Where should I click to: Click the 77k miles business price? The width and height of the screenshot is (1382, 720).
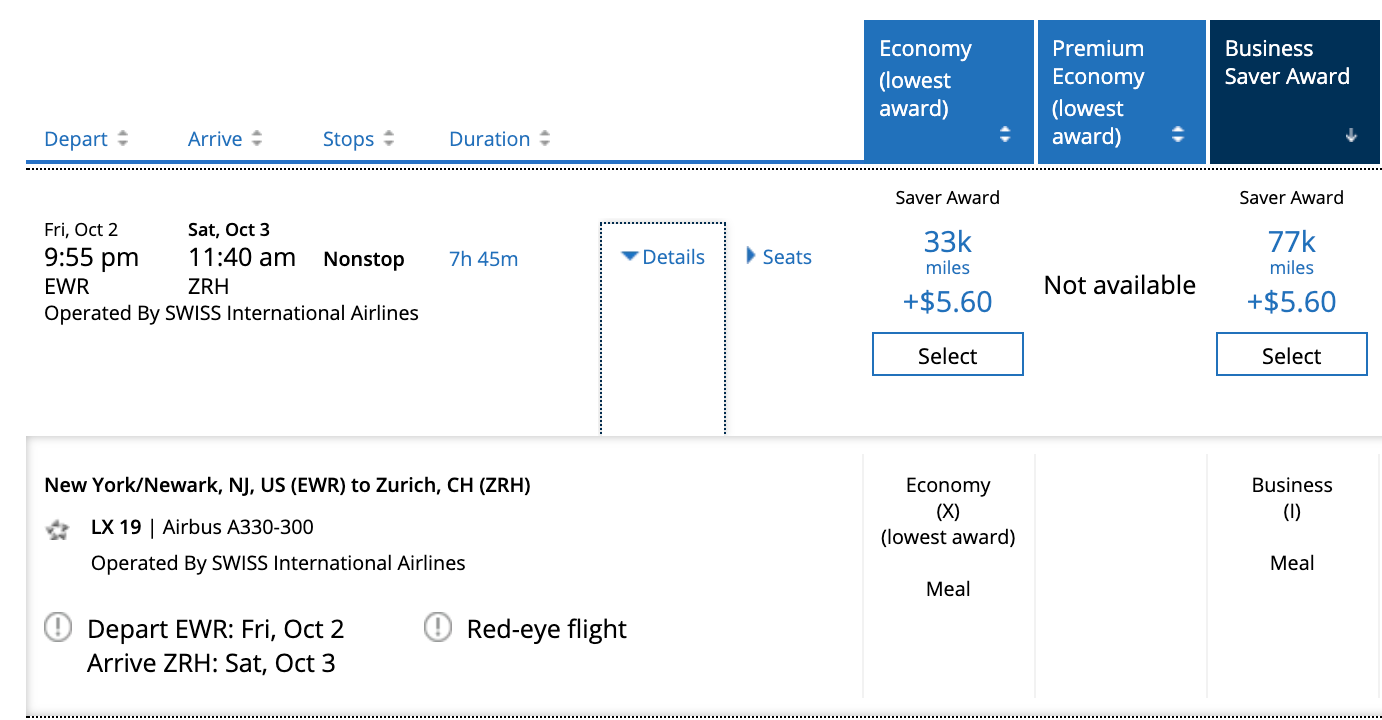click(1291, 242)
